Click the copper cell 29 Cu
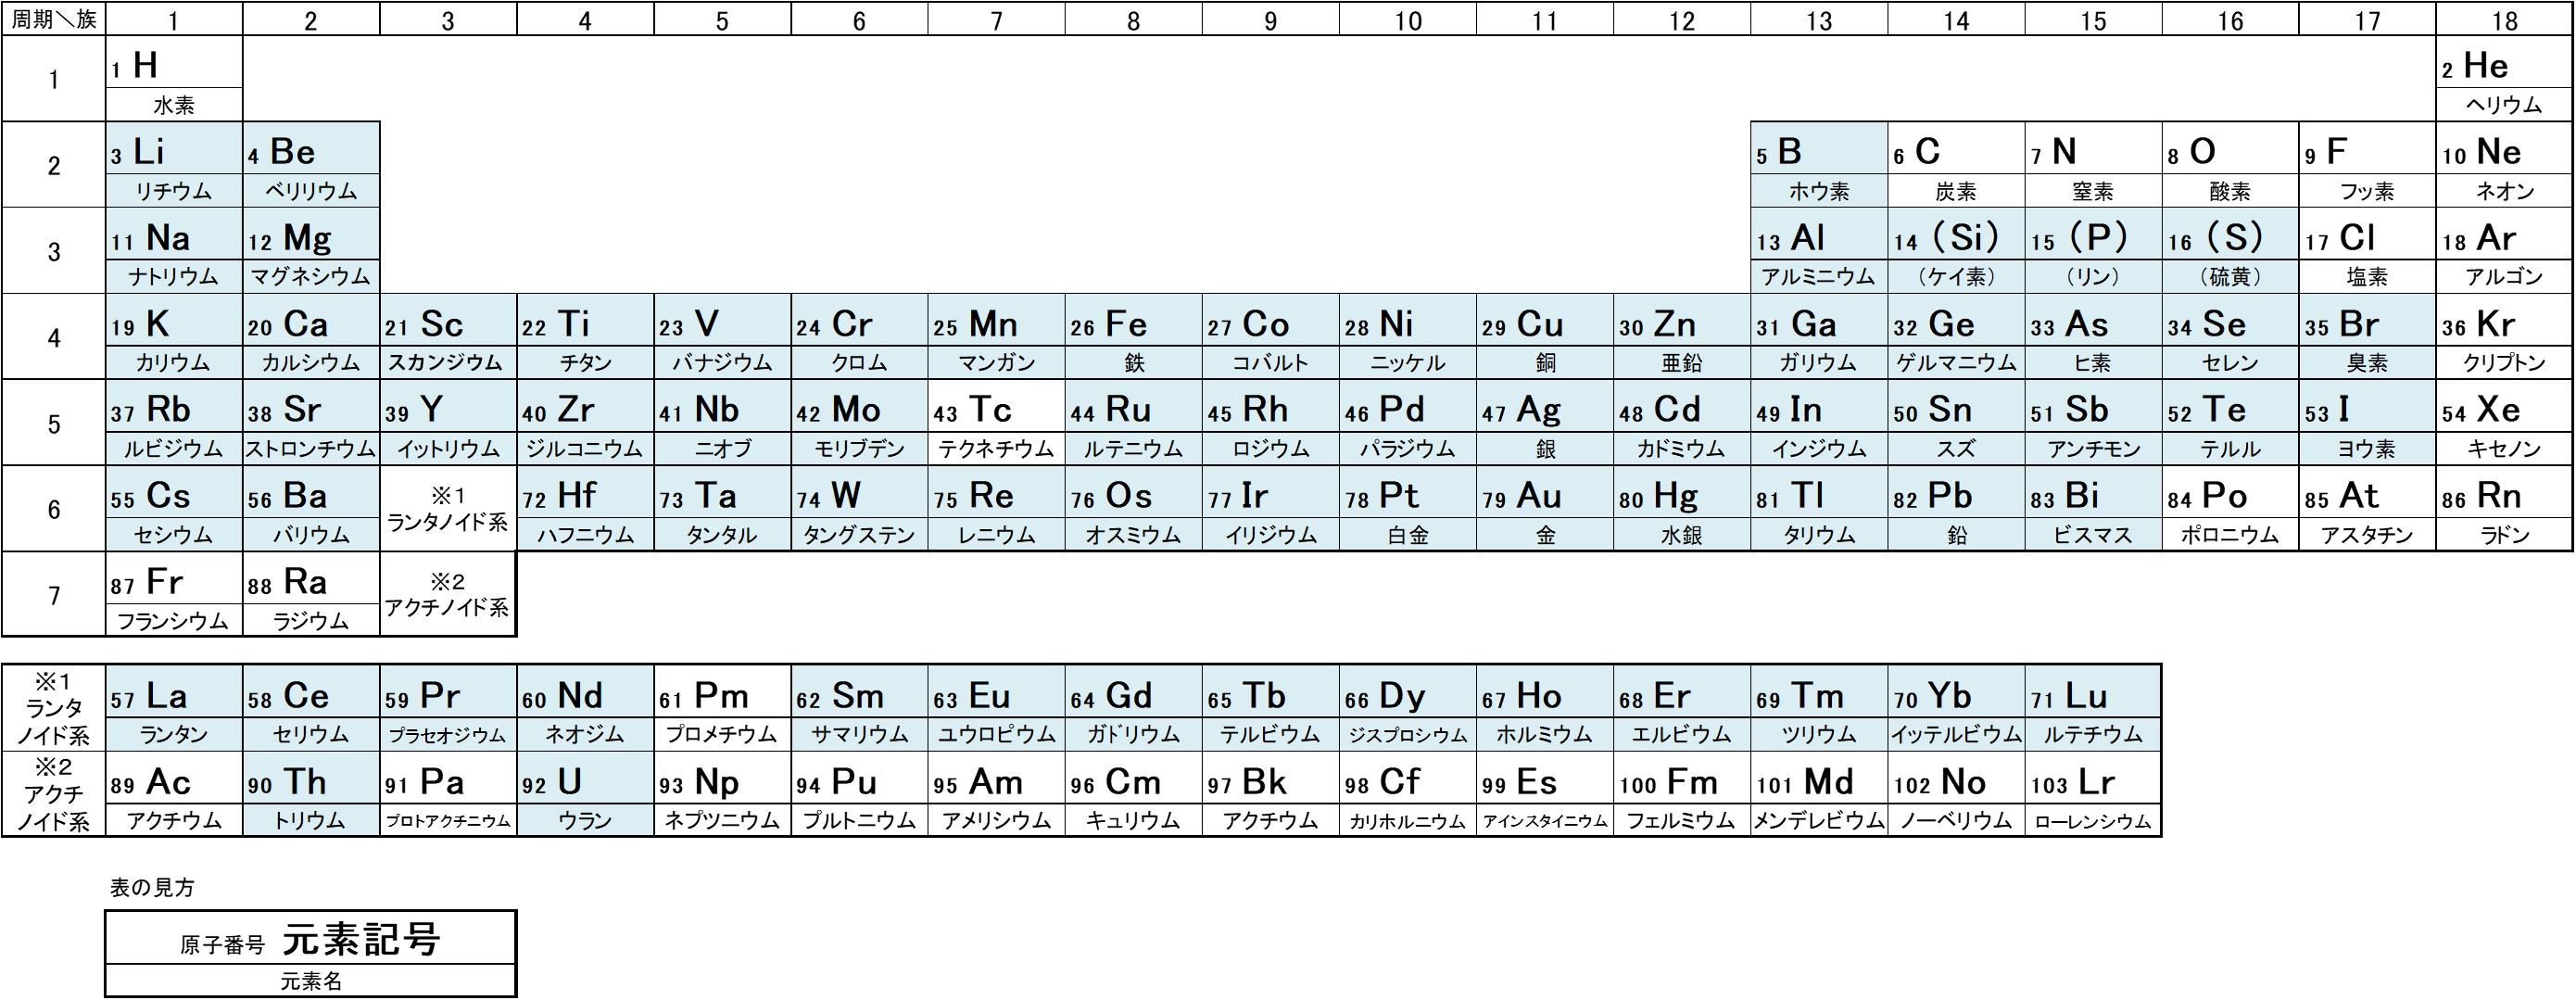Image resolution: width=2576 pixels, height=1000 pixels. (x=1545, y=337)
